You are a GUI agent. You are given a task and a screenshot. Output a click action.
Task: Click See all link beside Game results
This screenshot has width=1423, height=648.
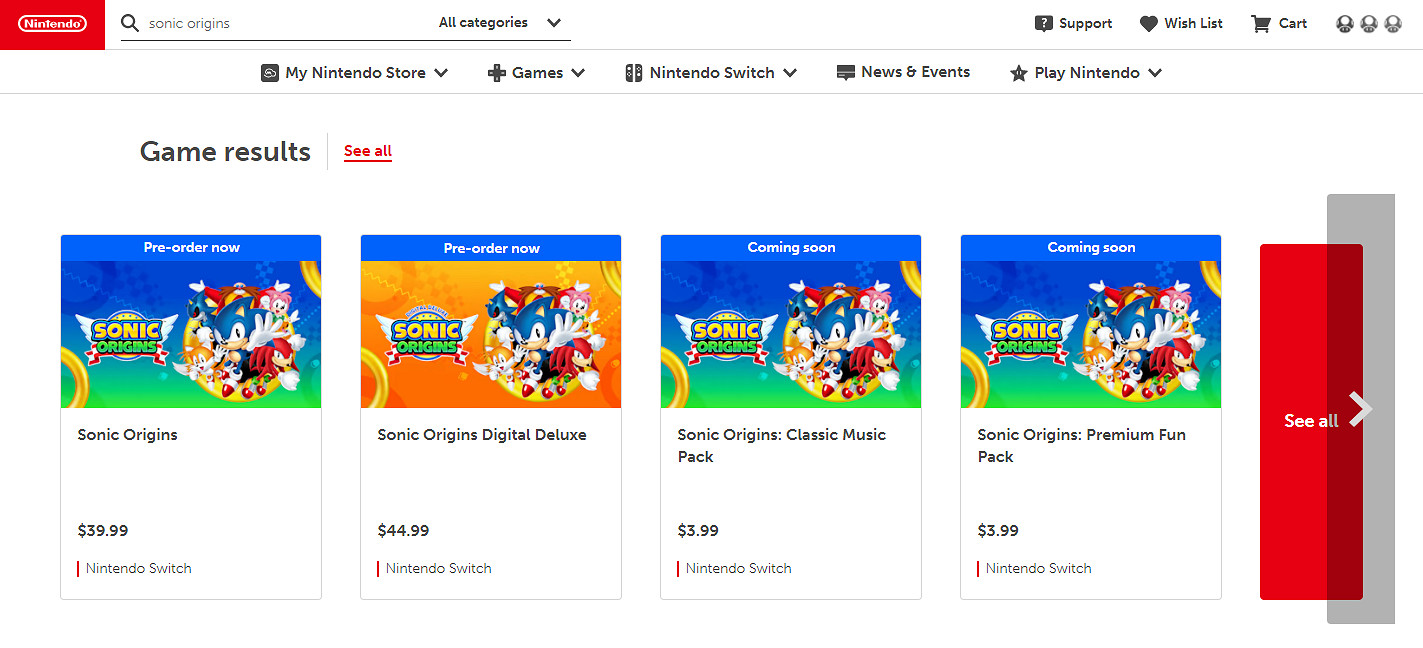(x=368, y=151)
